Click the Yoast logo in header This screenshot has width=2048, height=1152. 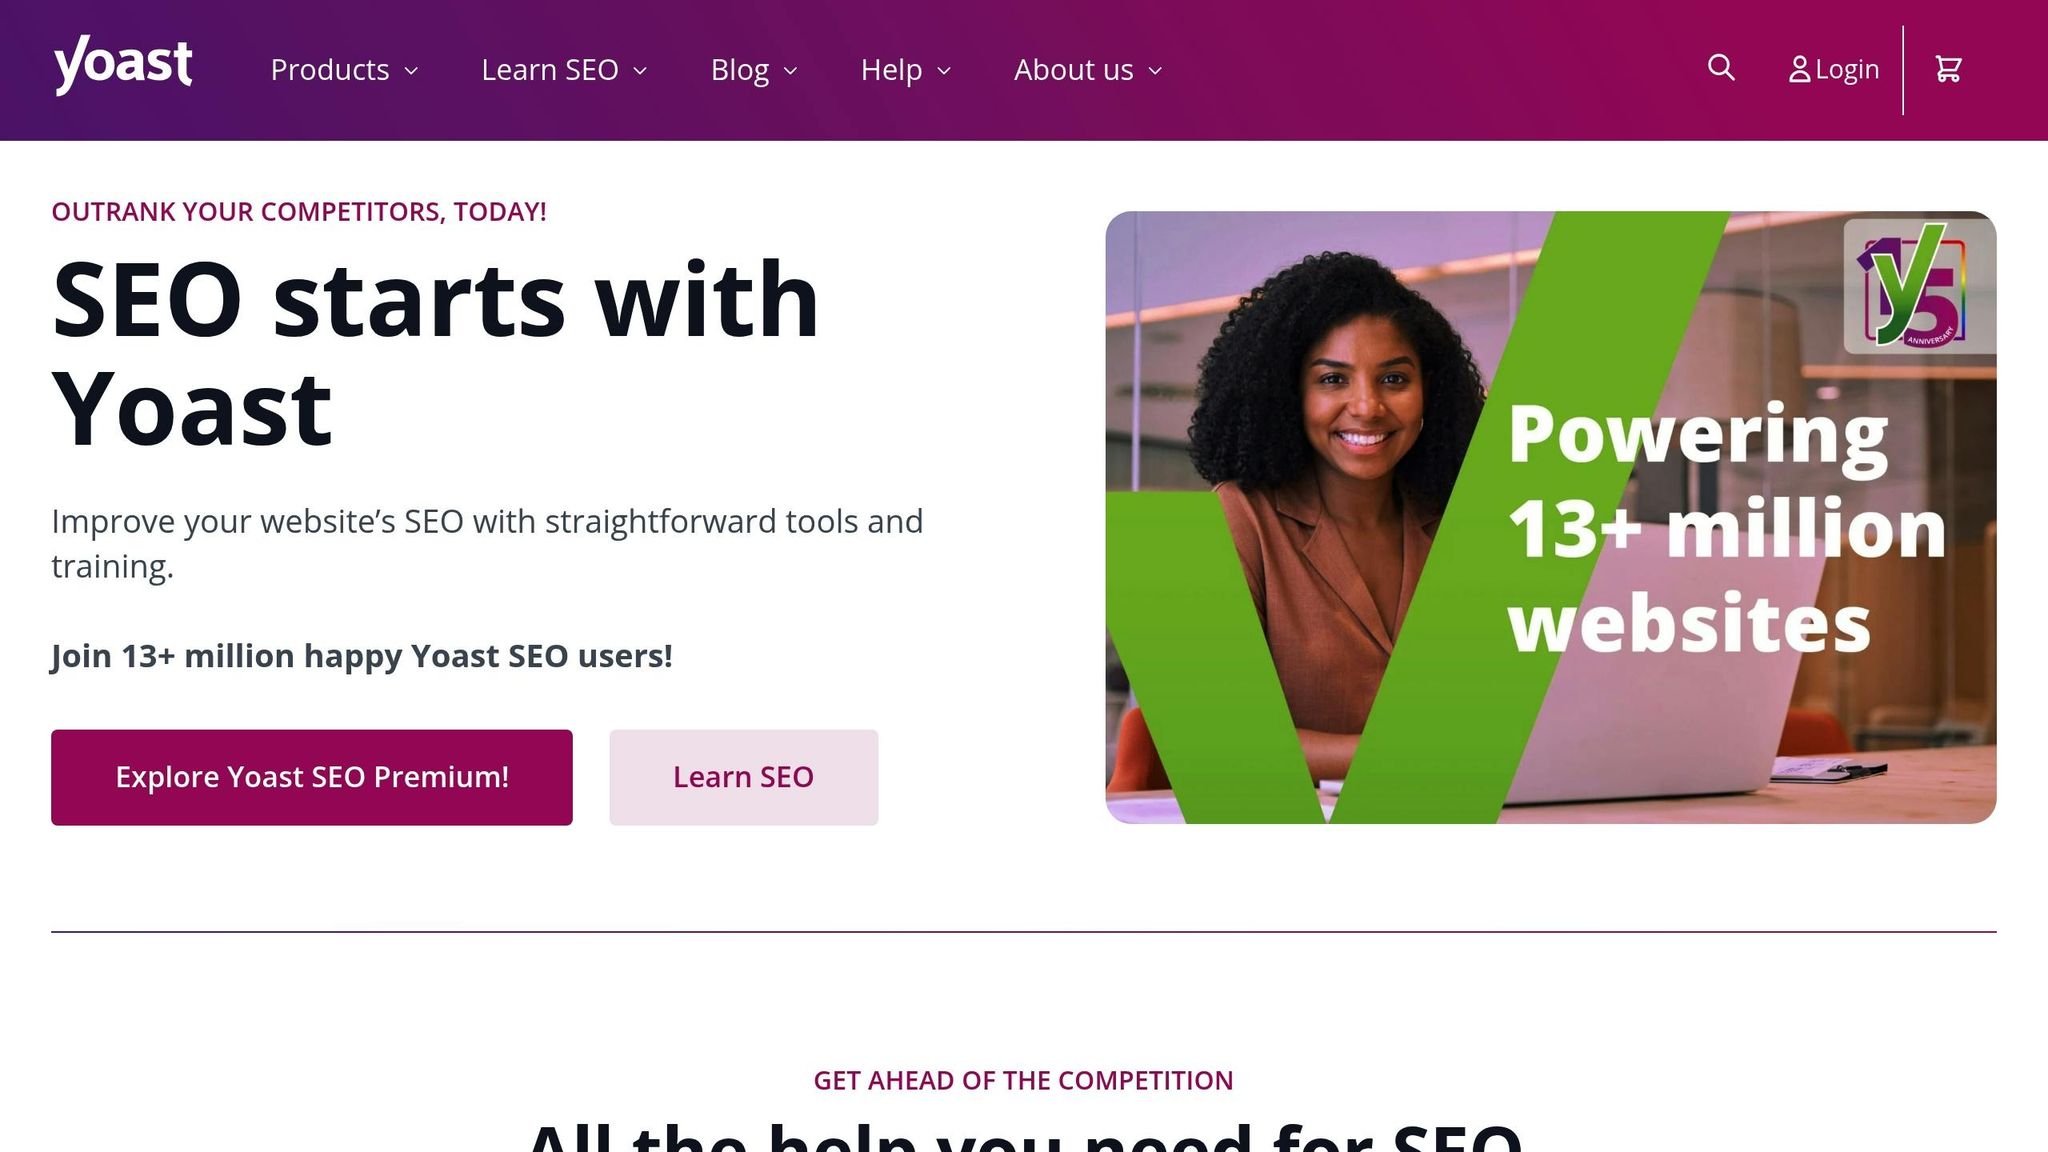pos(122,64)
